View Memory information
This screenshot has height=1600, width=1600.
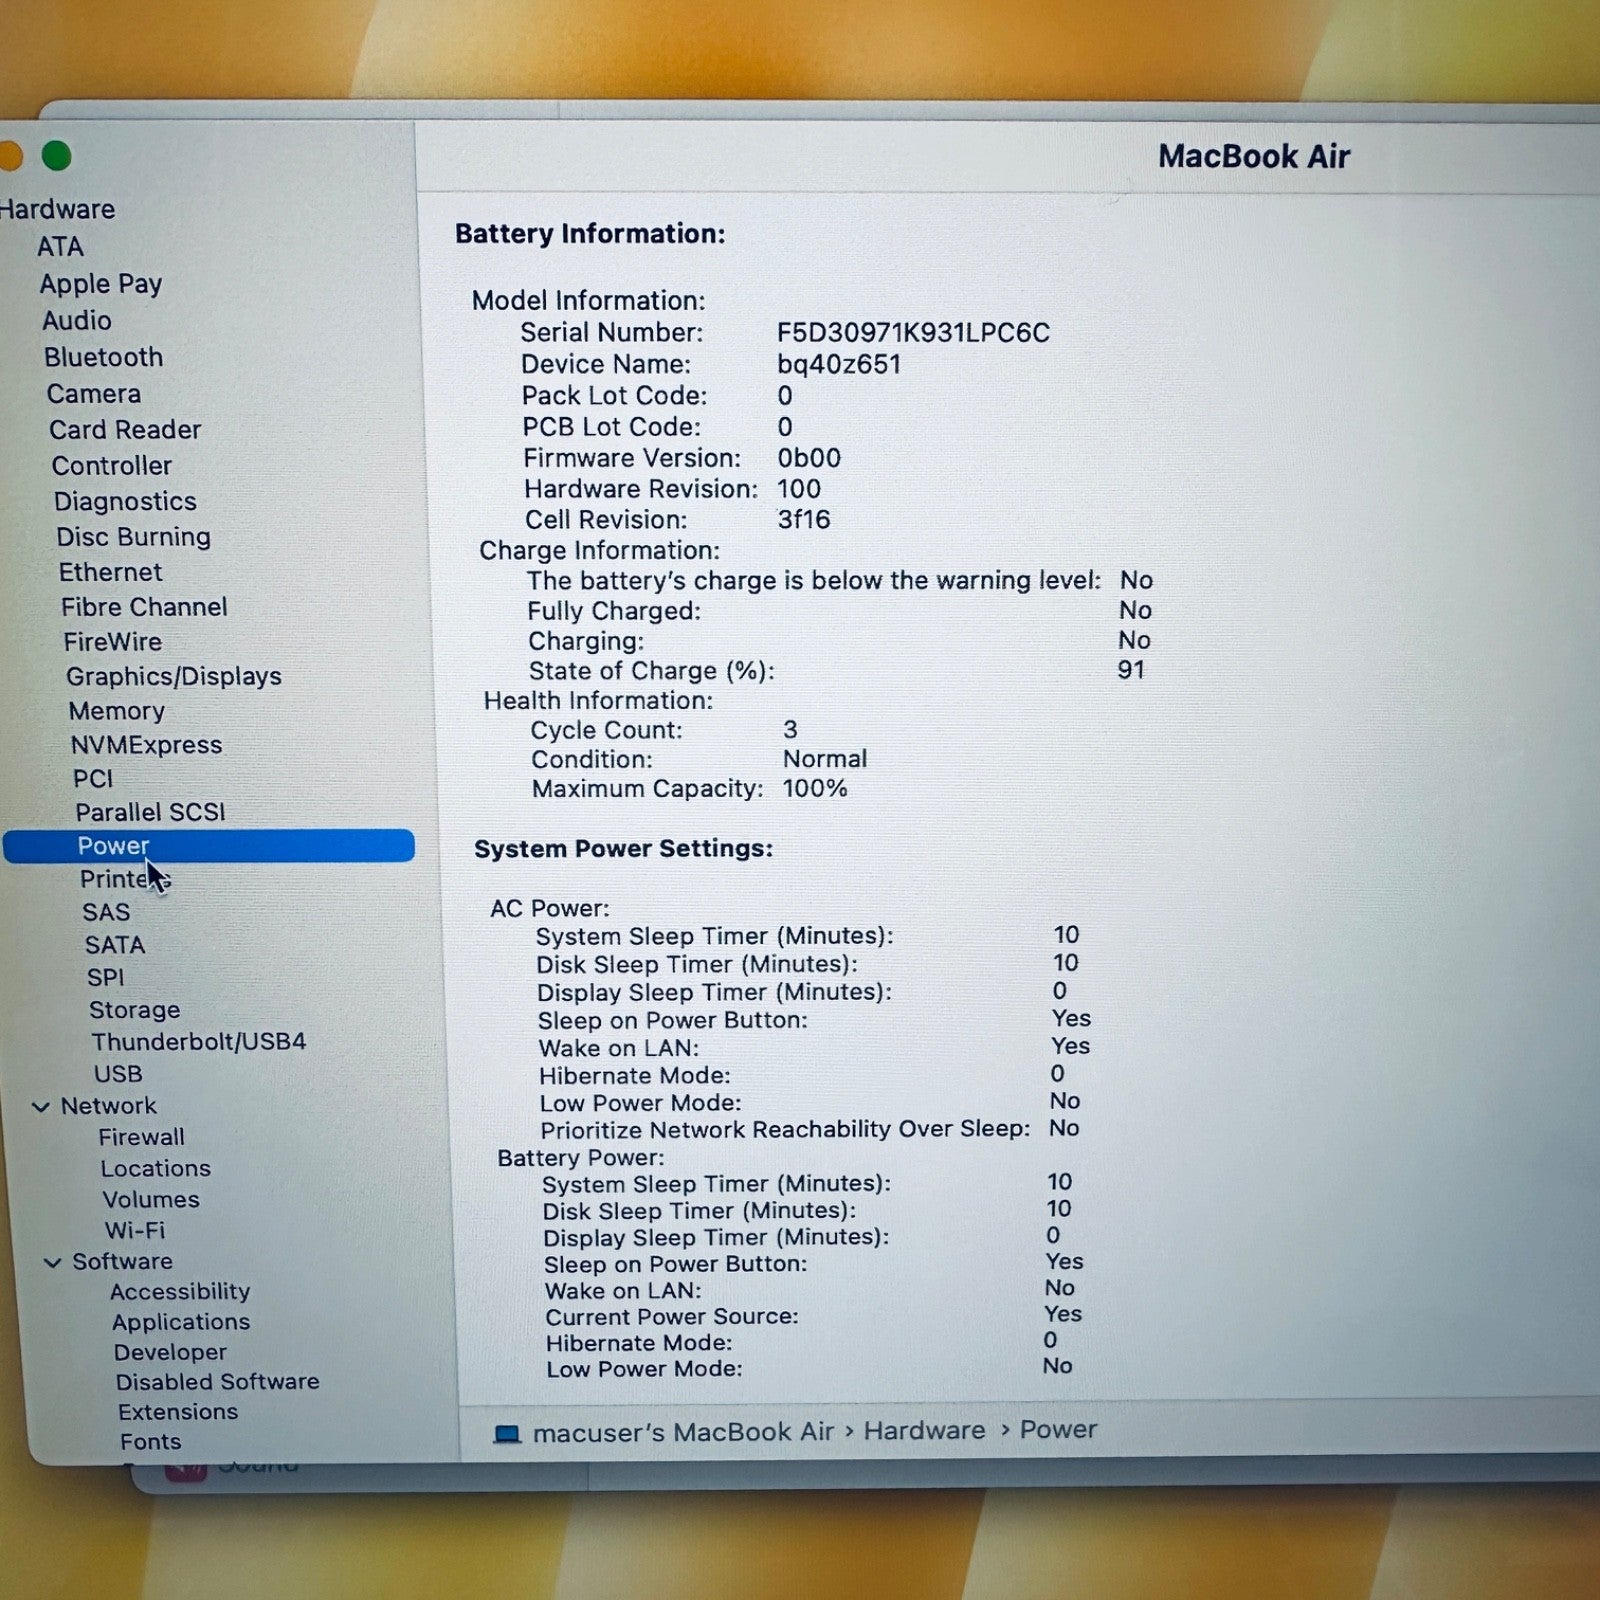pyautogui.click(x=117, y=711)
